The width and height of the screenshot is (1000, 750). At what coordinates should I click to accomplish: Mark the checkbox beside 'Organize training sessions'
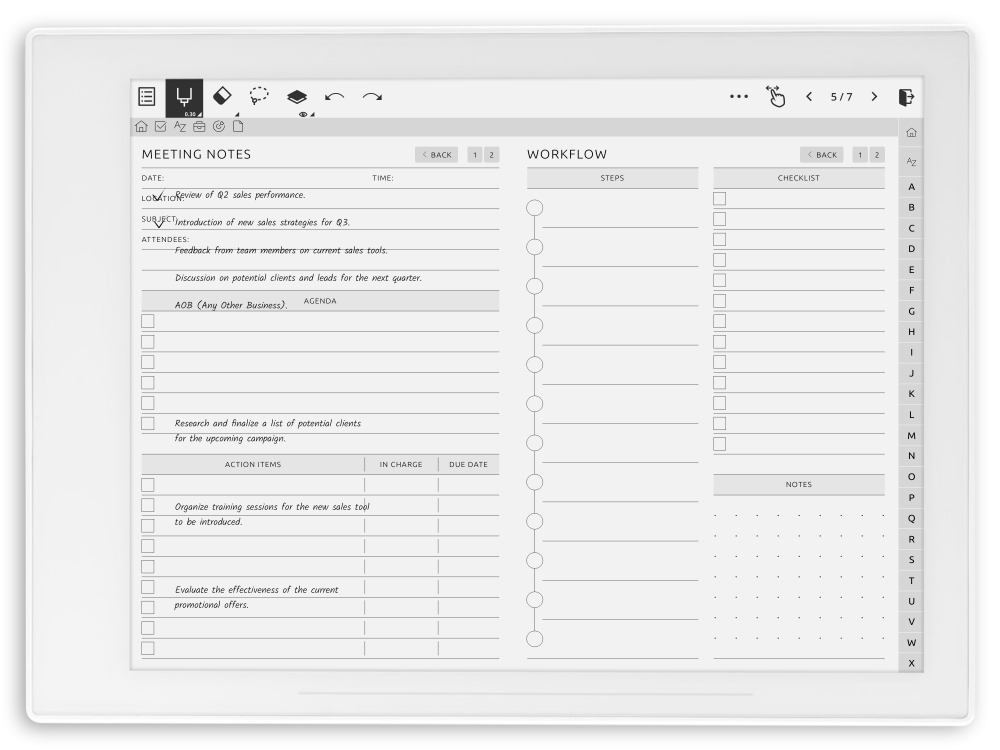(x=148, y=505)
